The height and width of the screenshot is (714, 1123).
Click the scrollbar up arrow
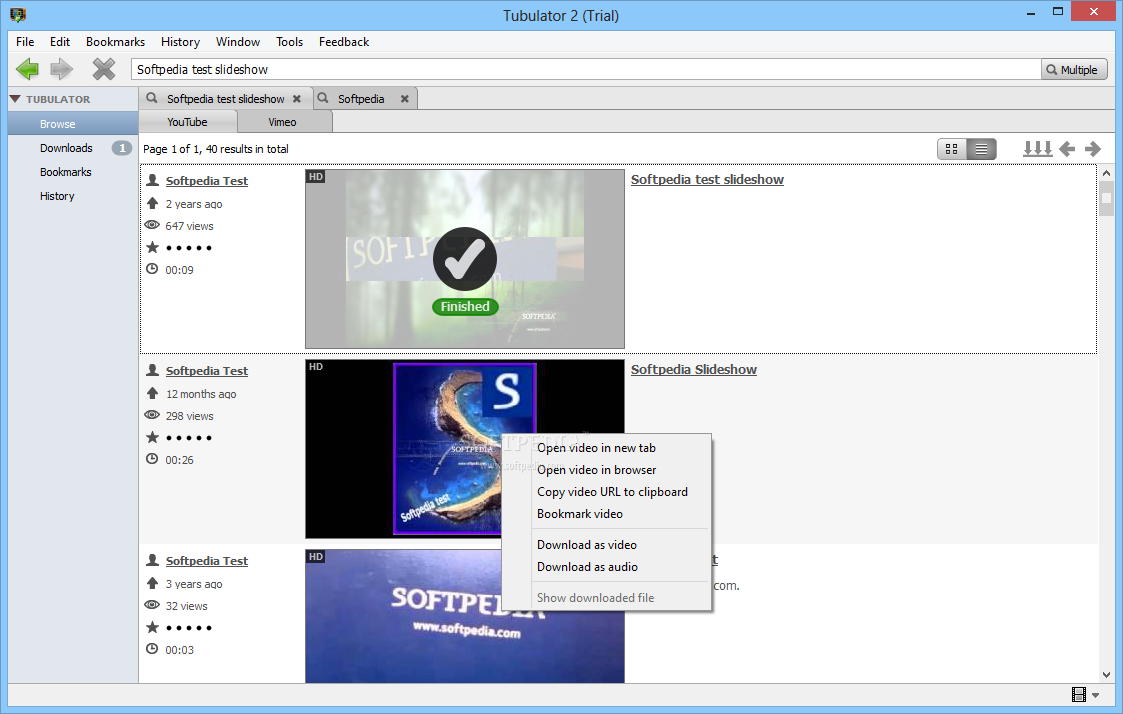click(1107, 173)
